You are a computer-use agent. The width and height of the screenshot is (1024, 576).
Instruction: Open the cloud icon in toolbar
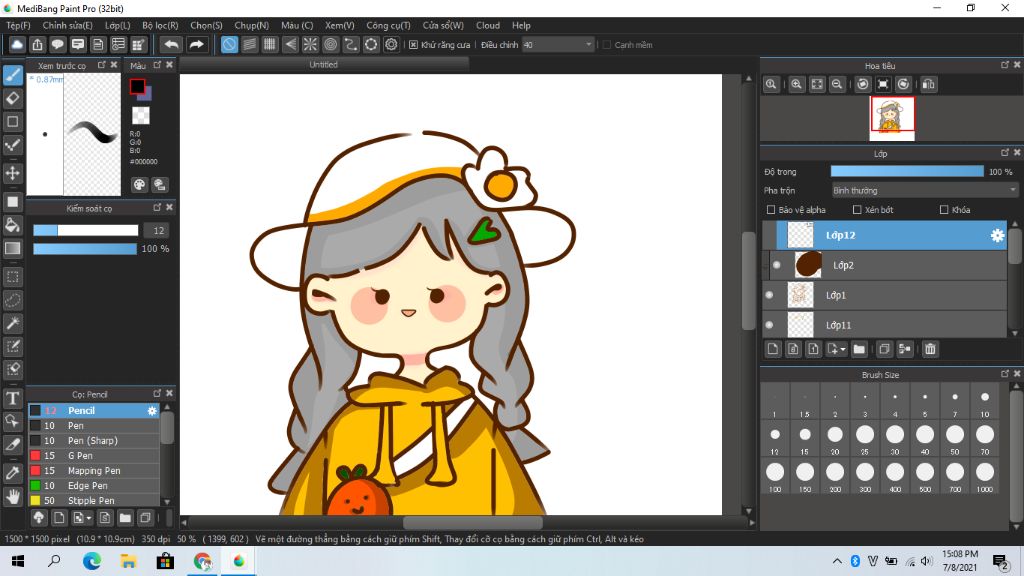[x=17, y=44]
